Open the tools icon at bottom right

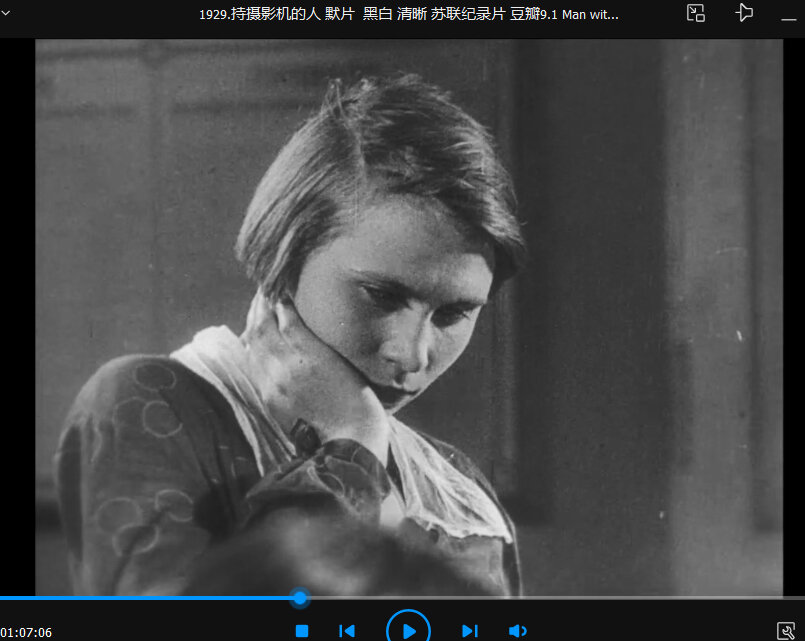tap(785, 631)
